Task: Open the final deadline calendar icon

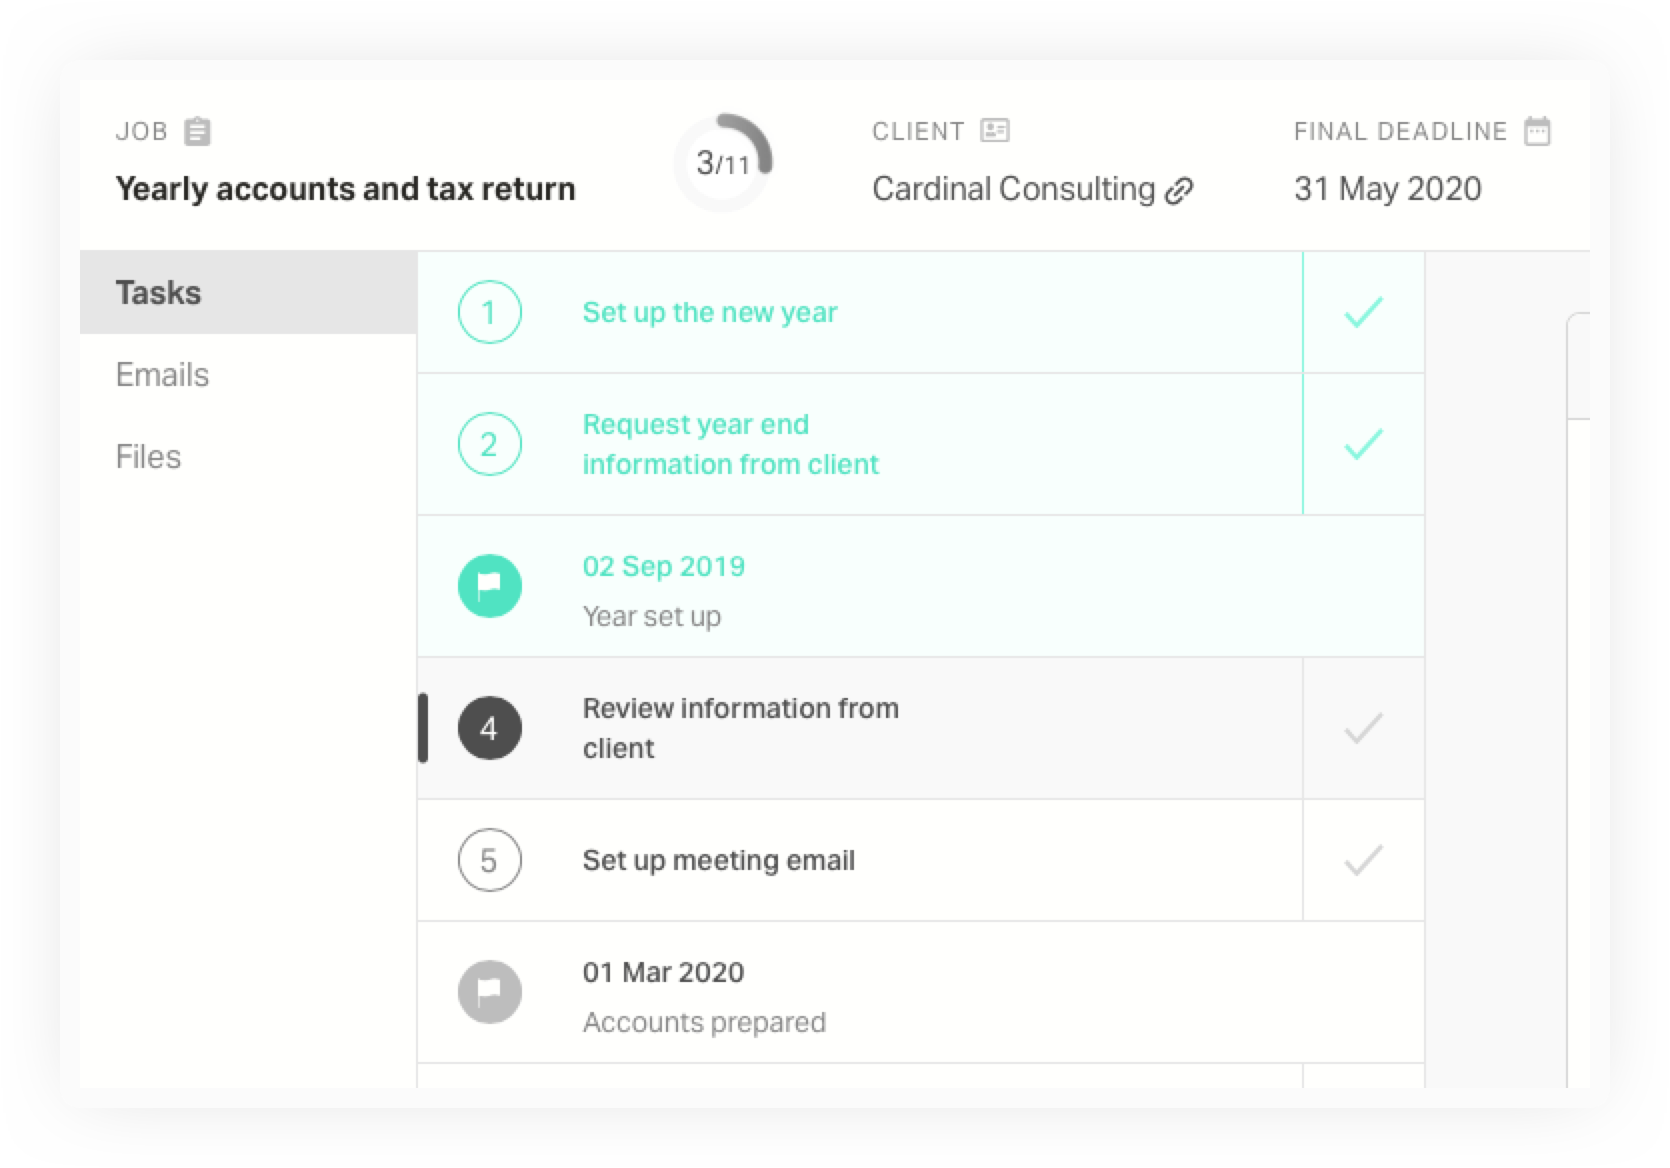Action: coord(1537,131)
